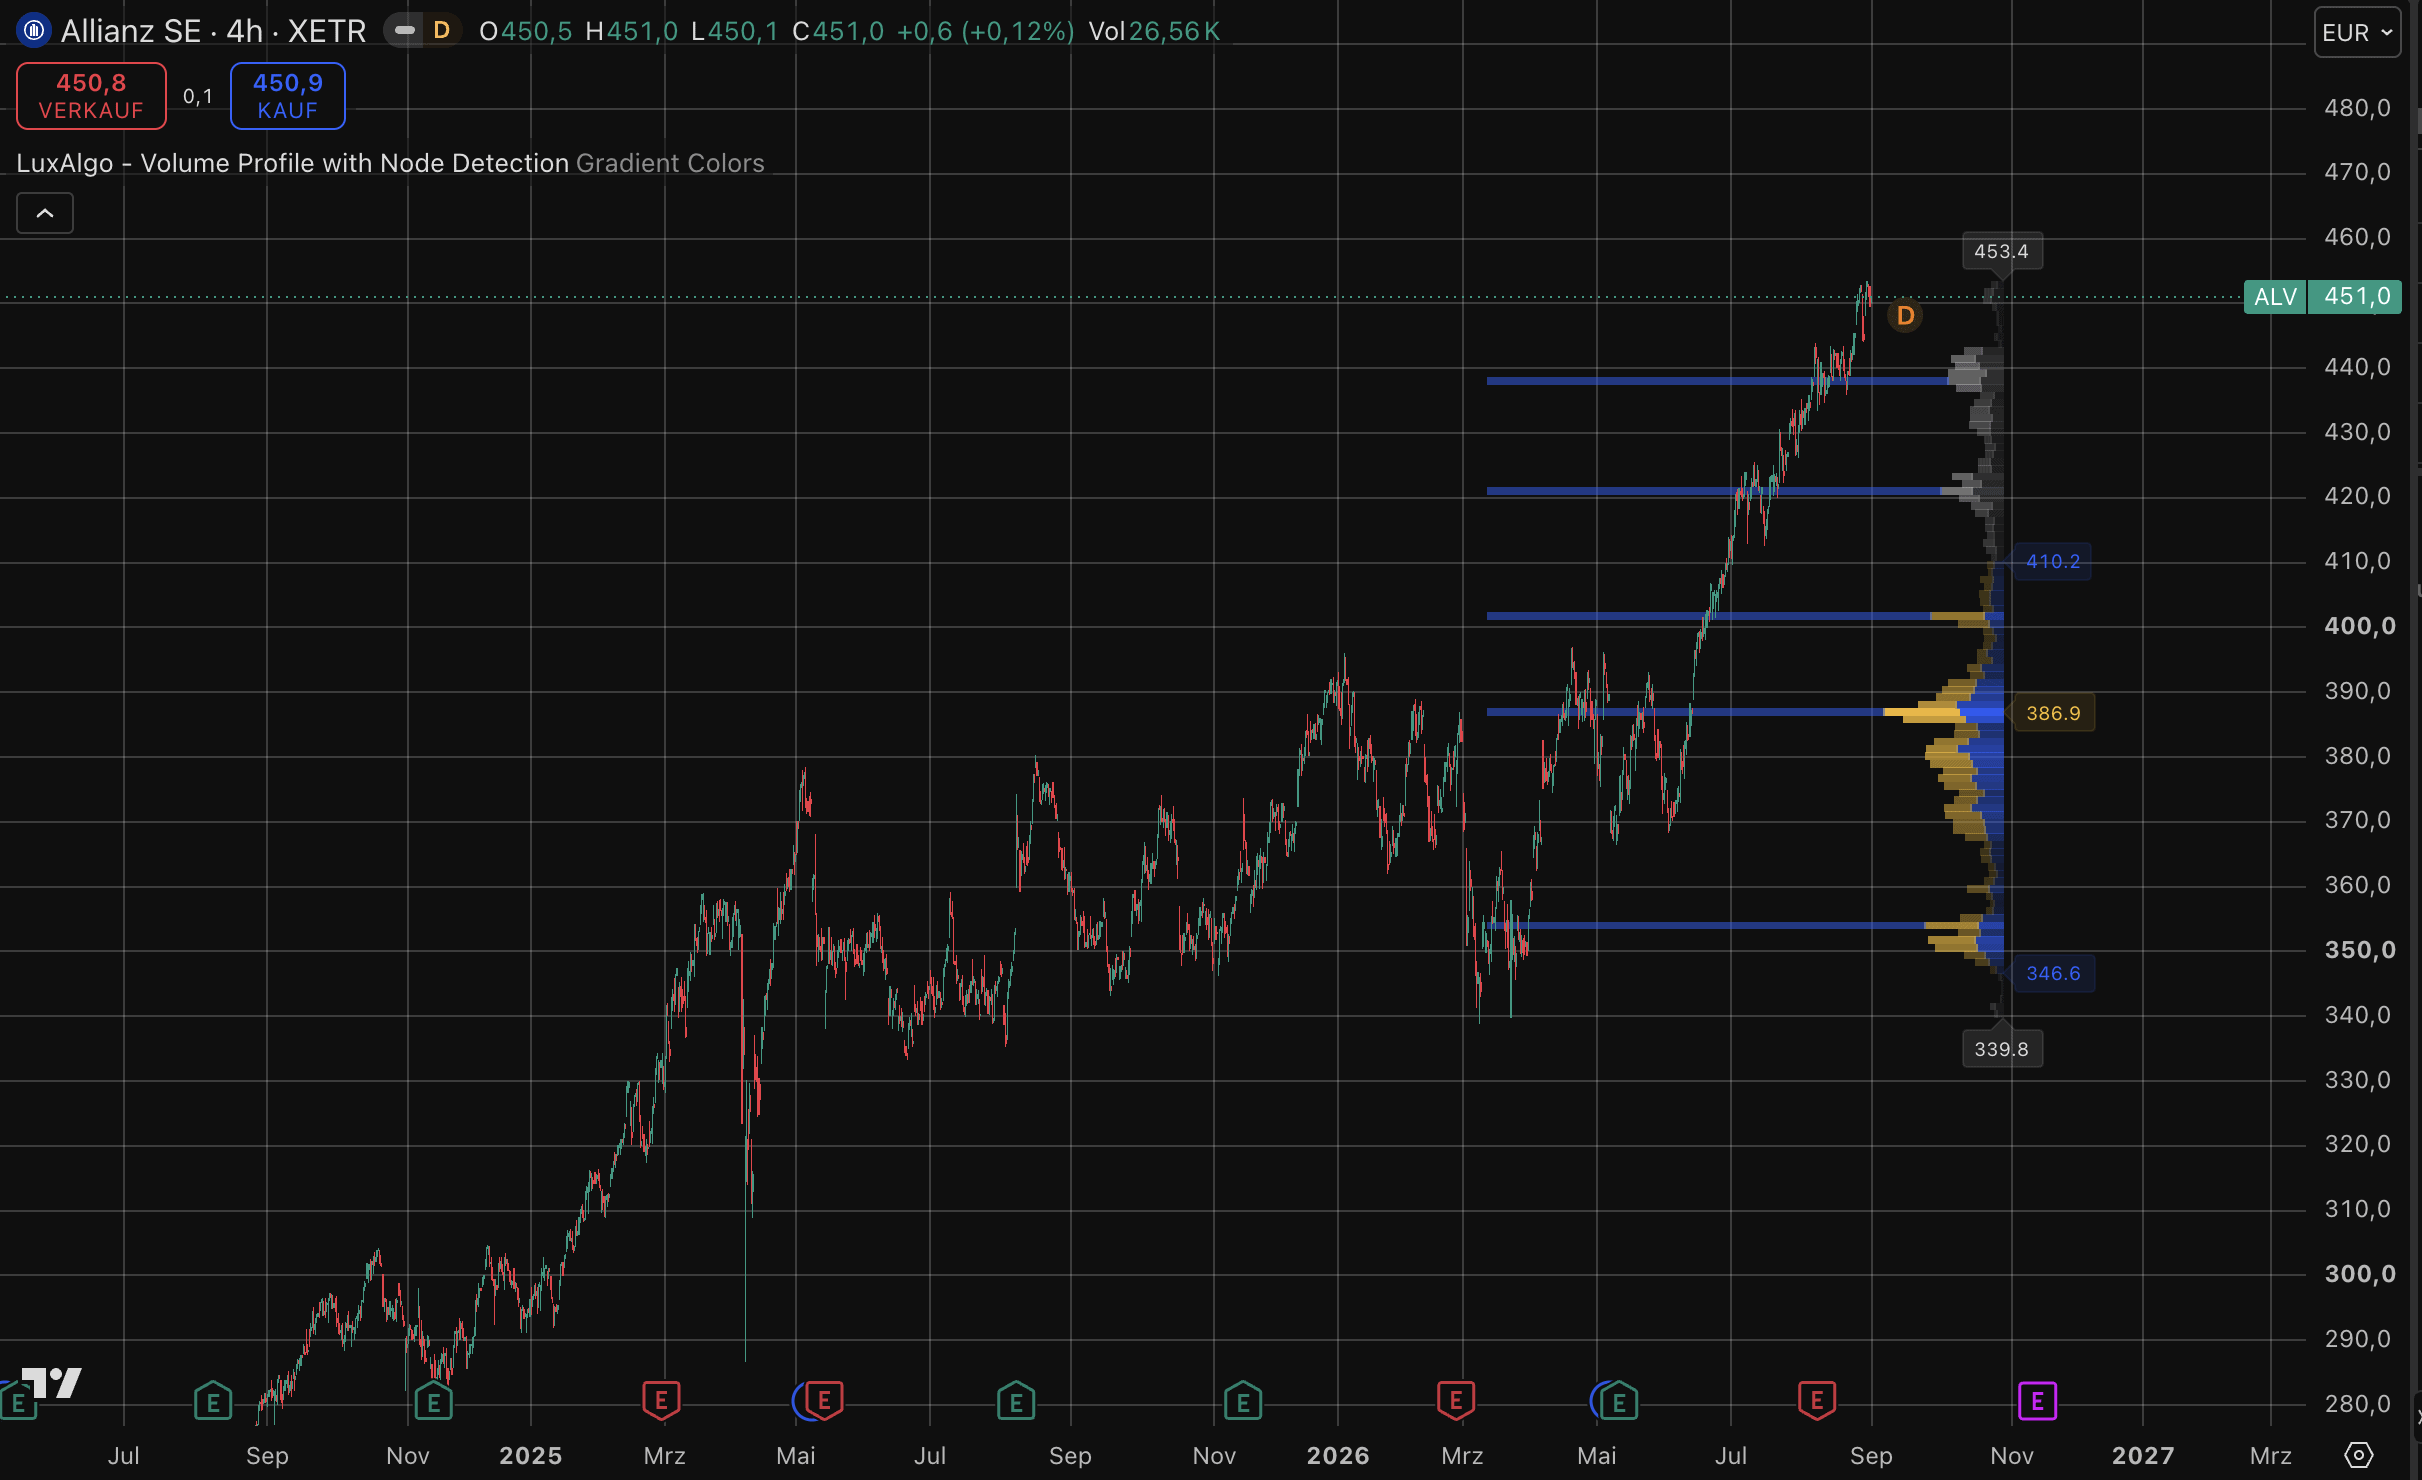Viewport: 2422px width, 1480px height.
Task: Click the yellow 386.9 point-of-control label
Action: point(2053,714)
